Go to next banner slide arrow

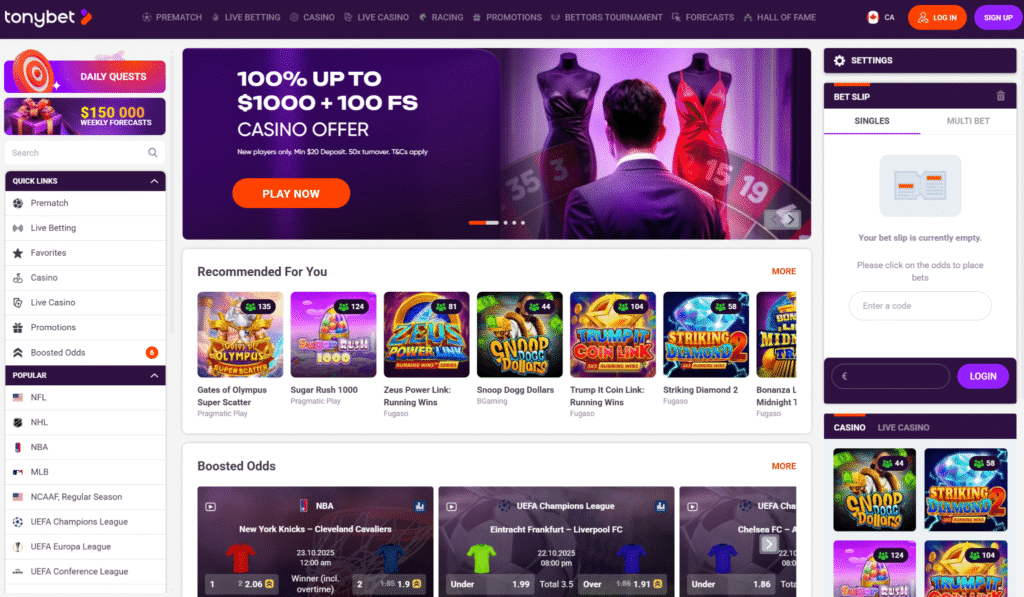791,219
